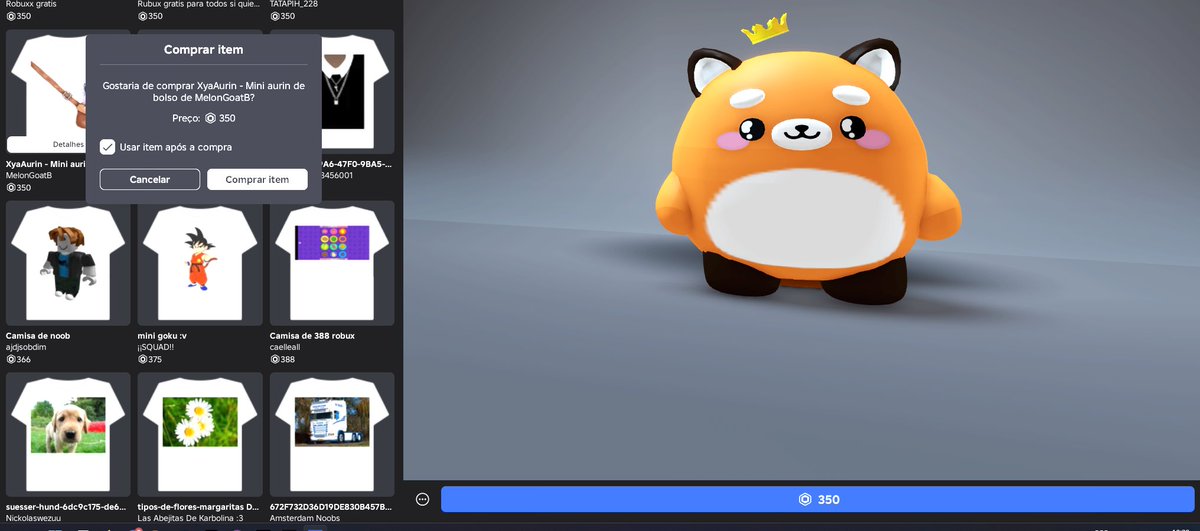Click the 'Camisa de 388 robux' item title
This screenshot has height=531, width=1200.
pyautogui.click(x=312, y=335)
